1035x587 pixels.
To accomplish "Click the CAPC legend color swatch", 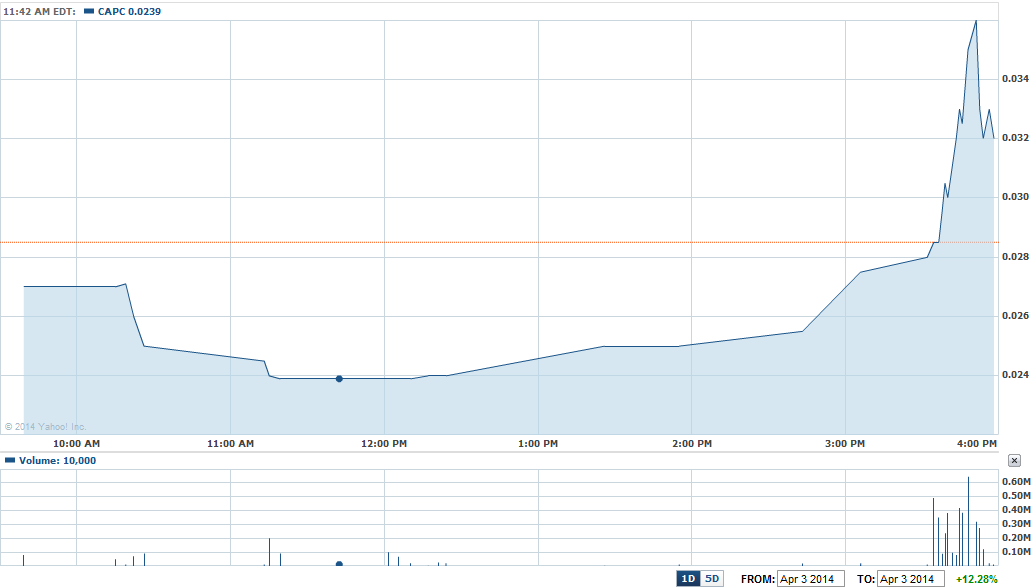I will tap(89, 11).
